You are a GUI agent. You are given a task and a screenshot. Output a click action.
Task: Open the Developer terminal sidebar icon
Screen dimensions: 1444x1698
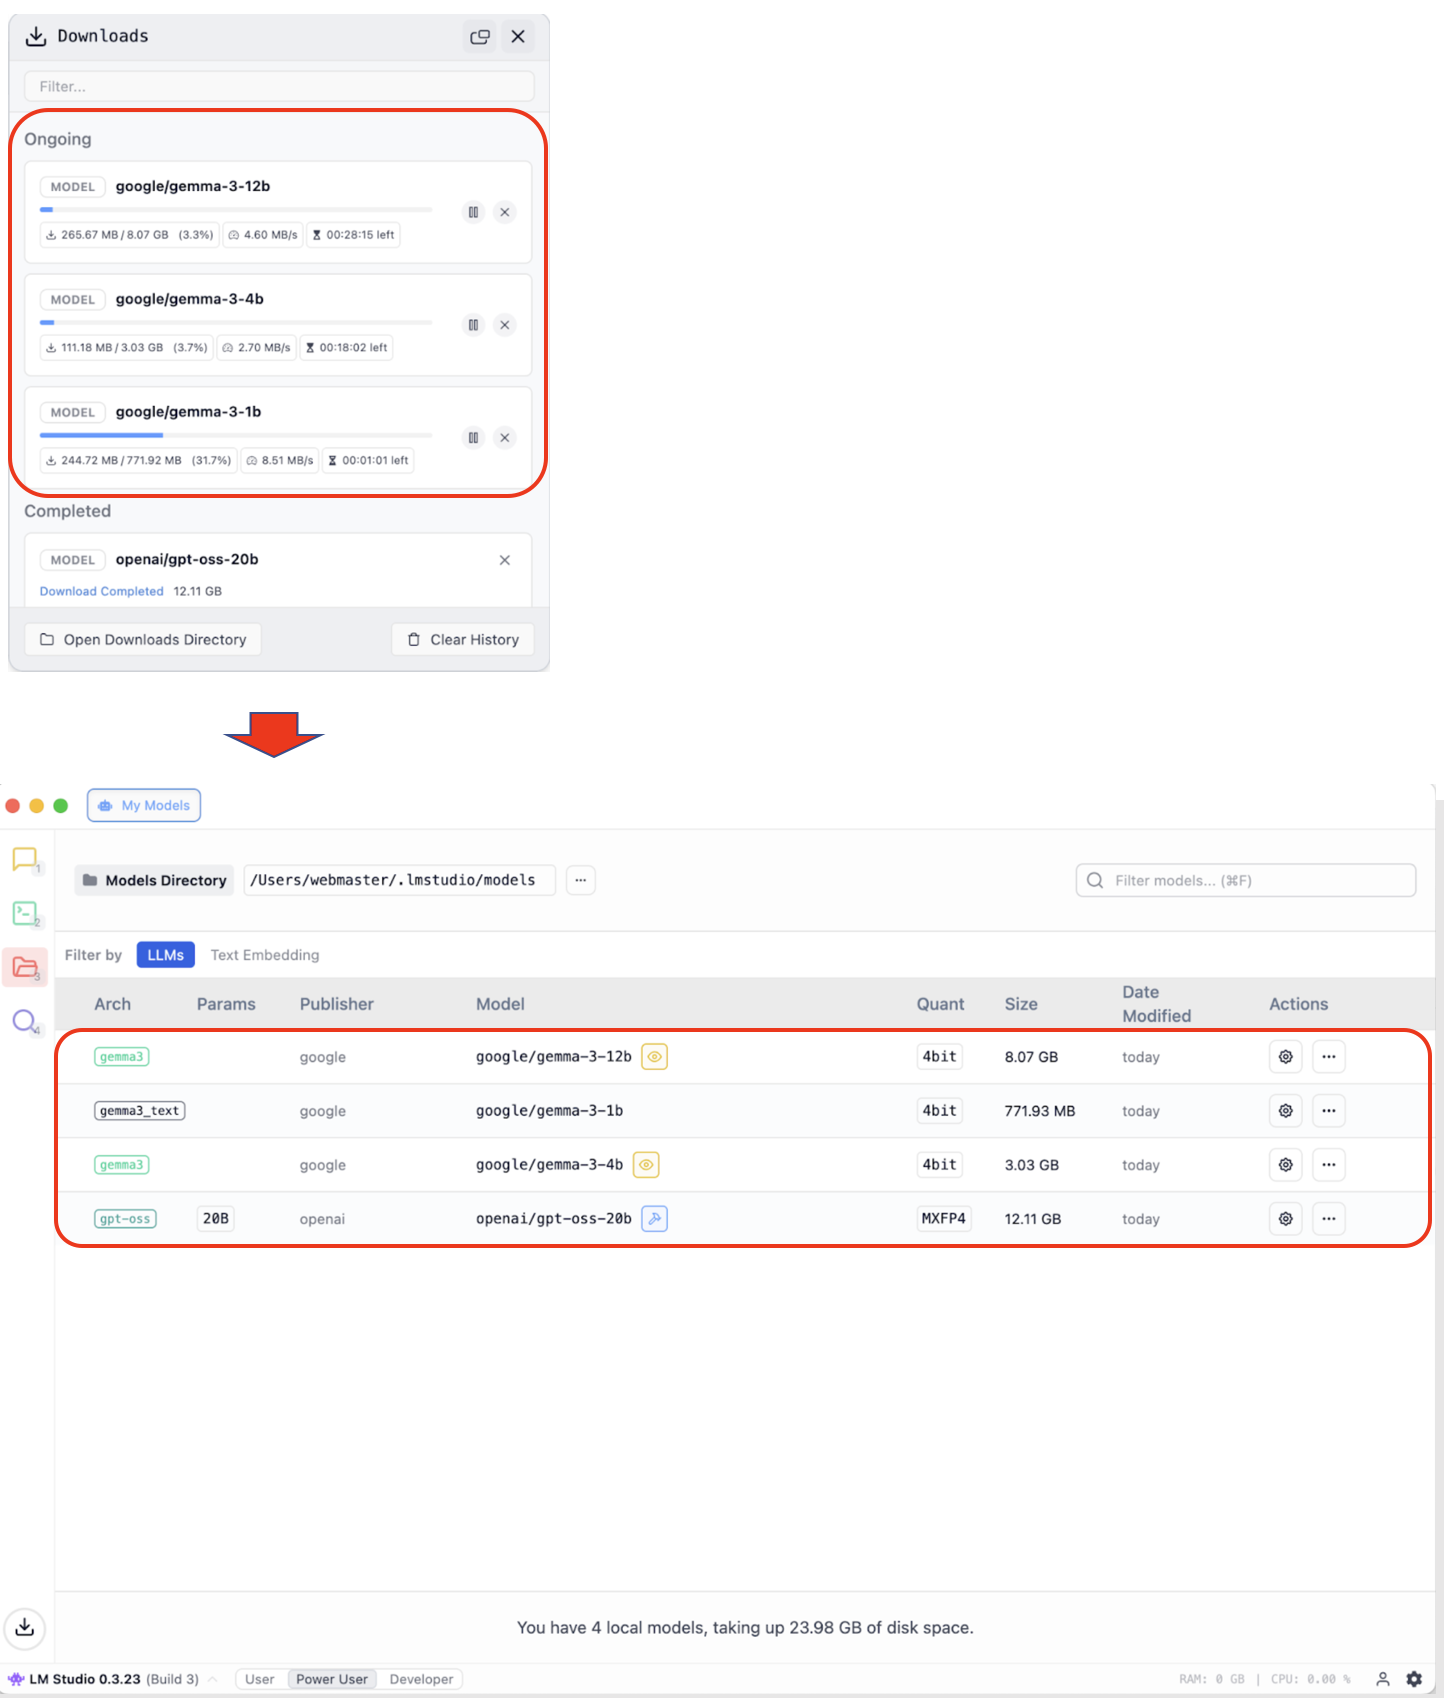pos(25,913)
